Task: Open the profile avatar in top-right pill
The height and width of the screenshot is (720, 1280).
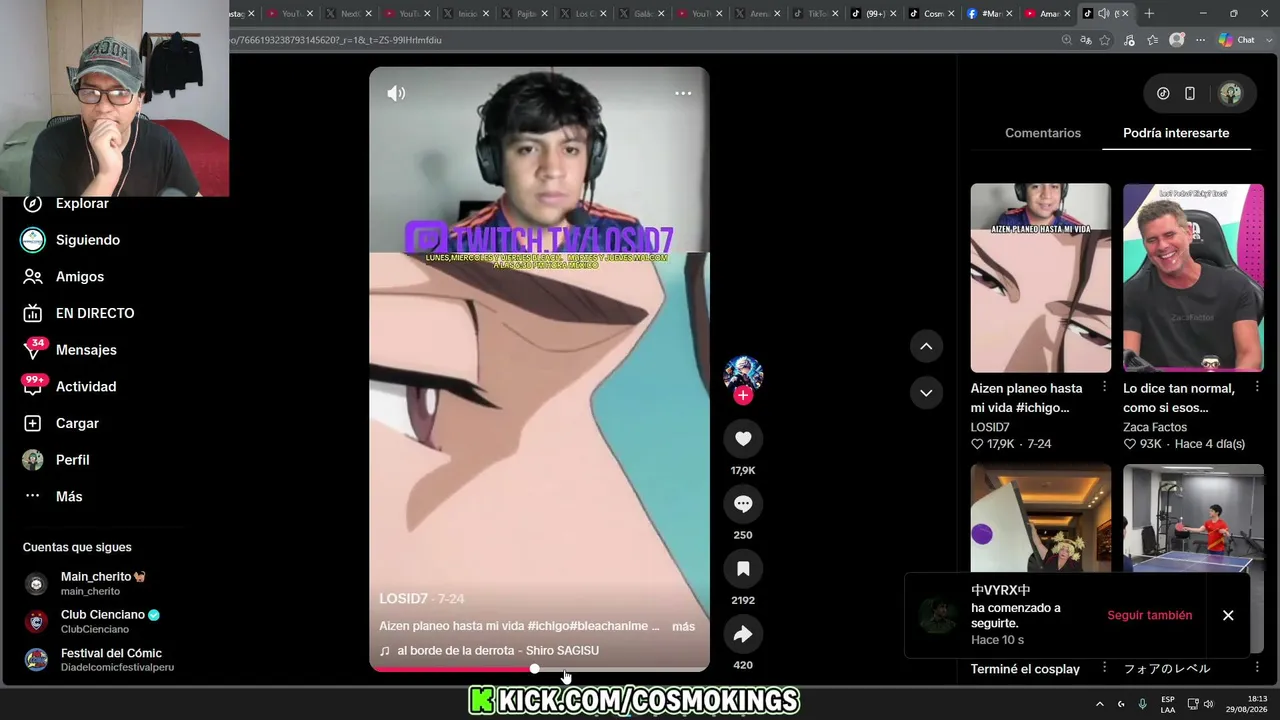Action: [1230, 94]
